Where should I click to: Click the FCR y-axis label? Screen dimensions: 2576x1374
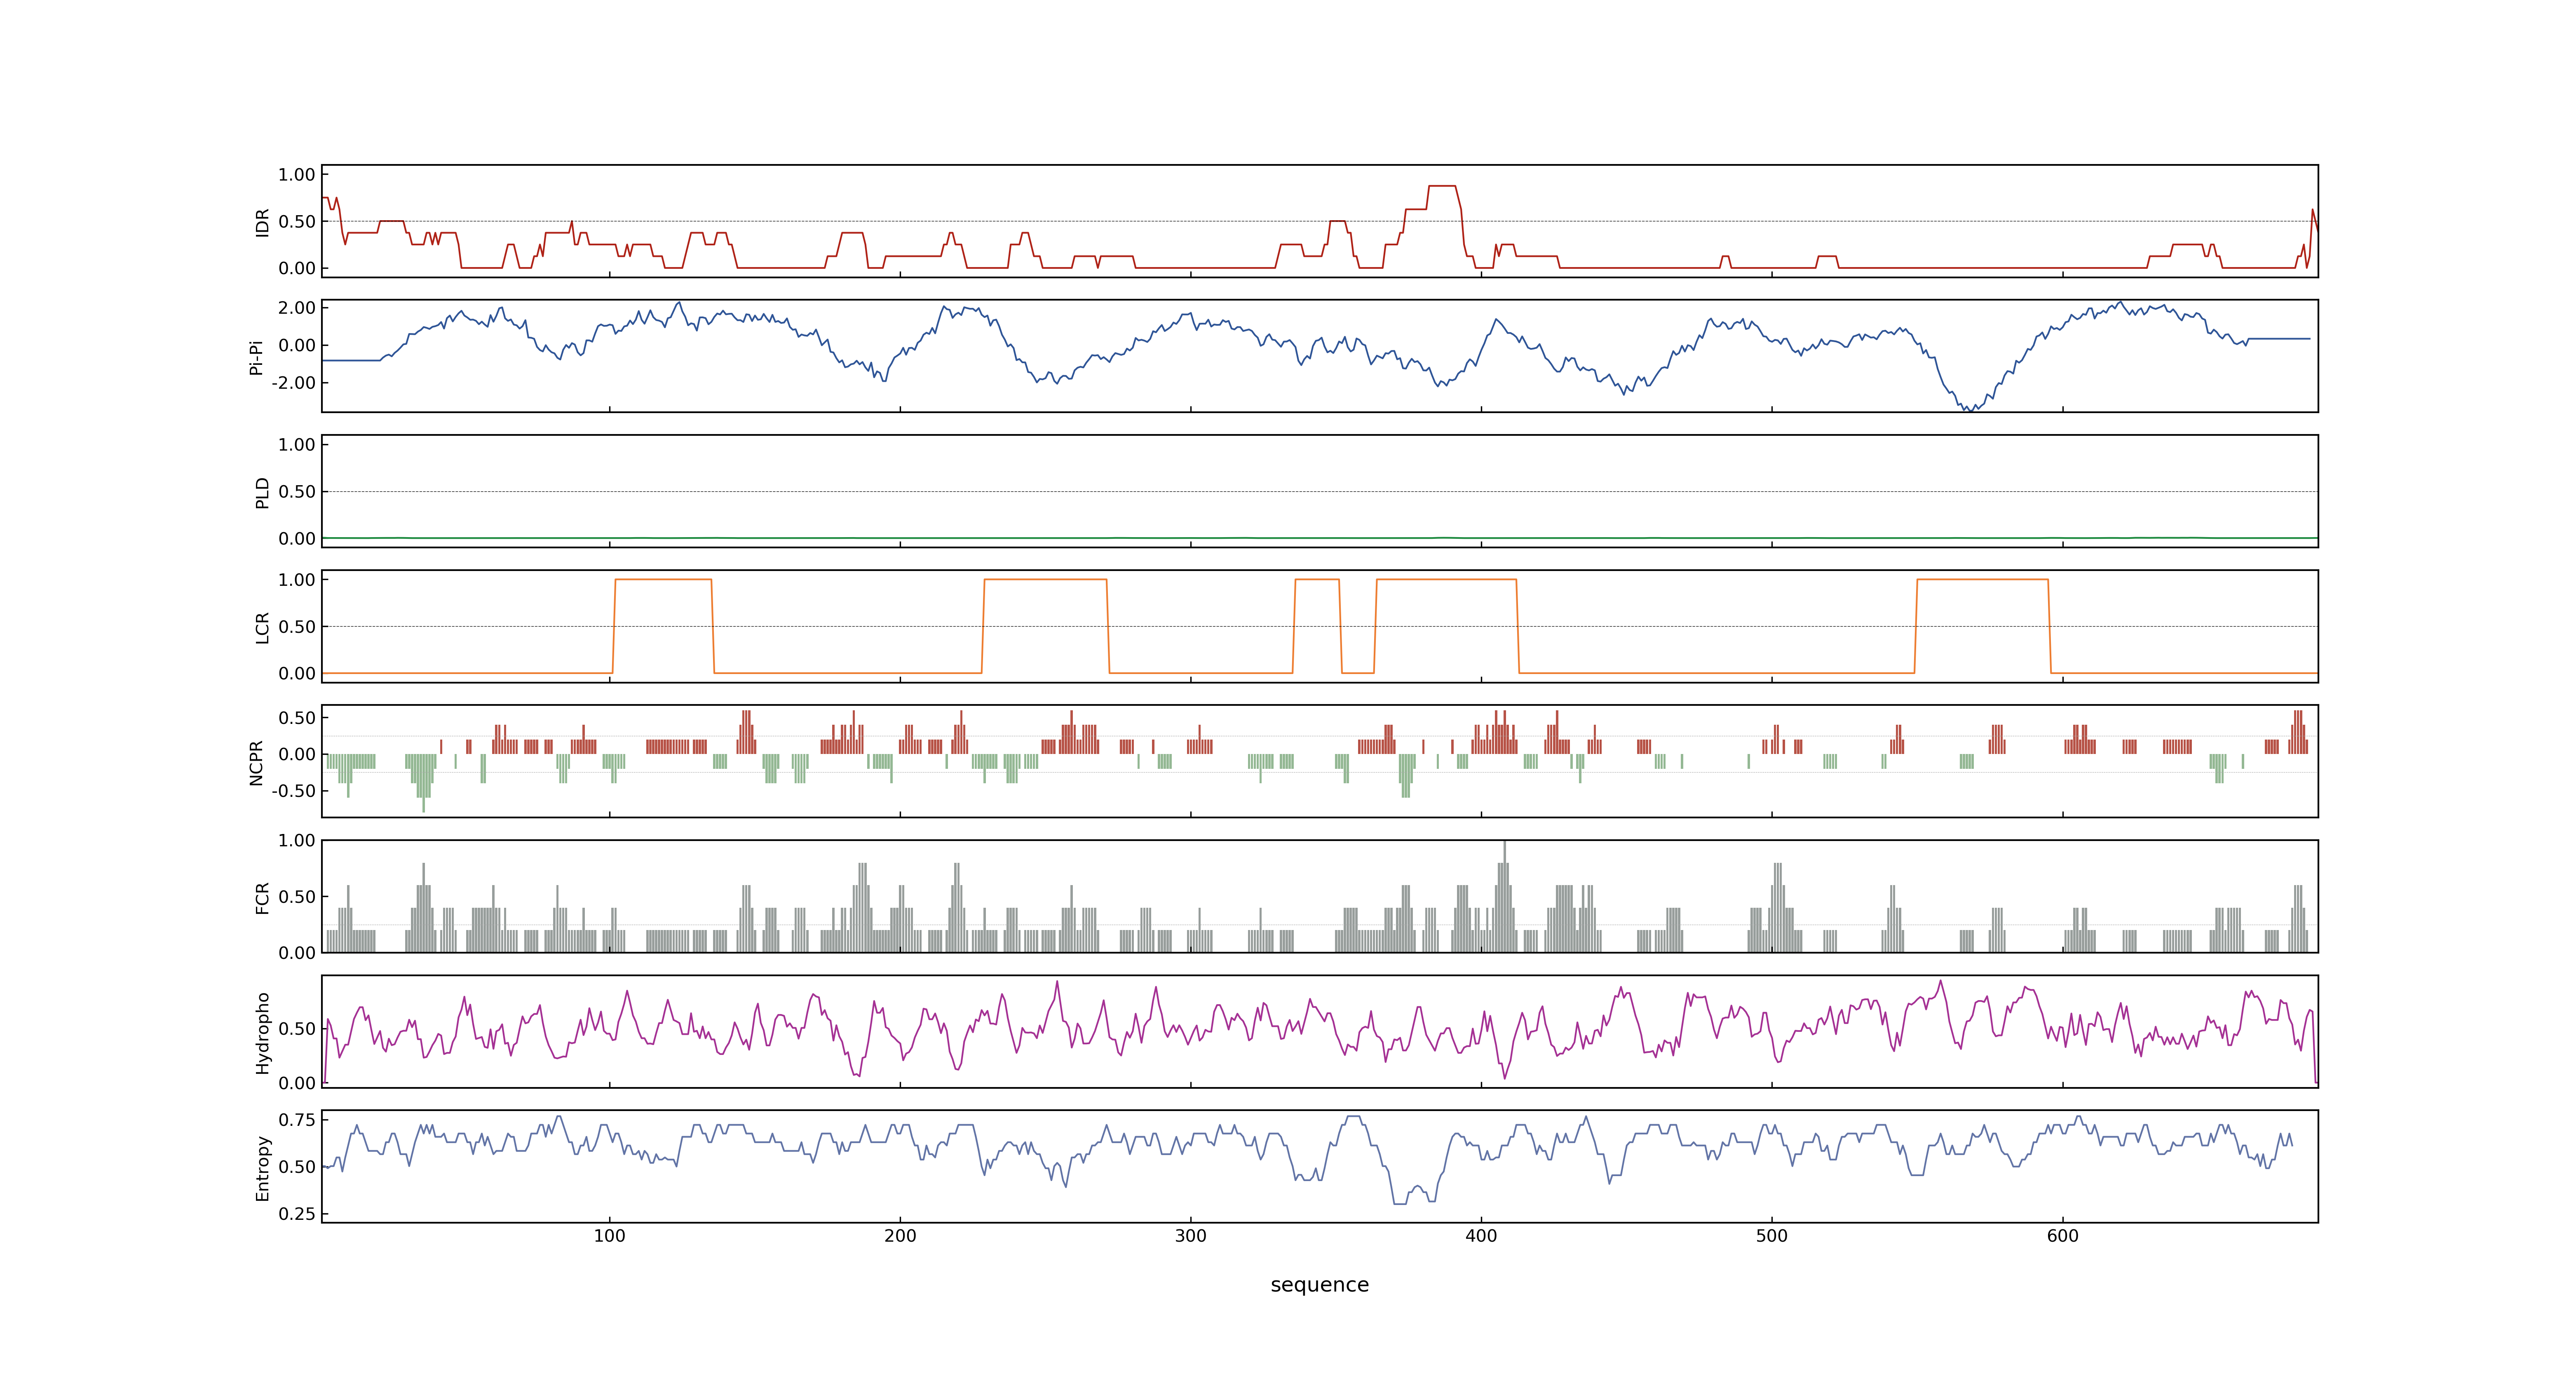tap(262, 897)
